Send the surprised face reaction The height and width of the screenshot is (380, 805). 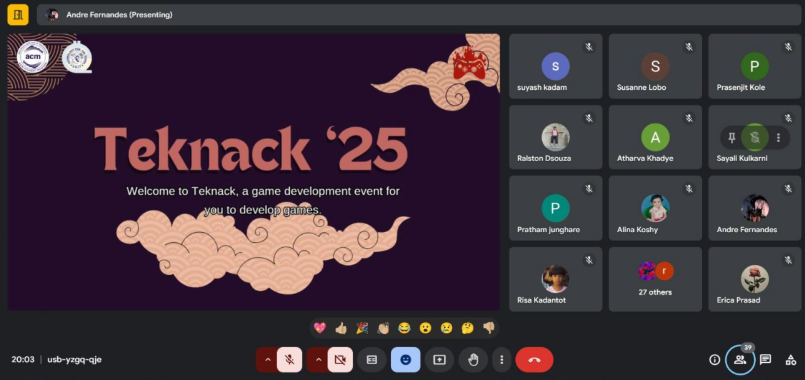coord(425,328)
